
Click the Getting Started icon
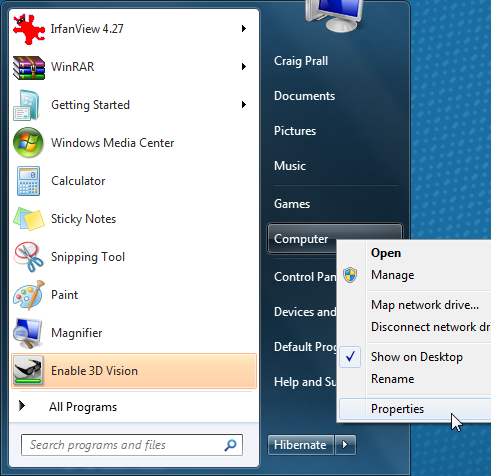pos(27,105)
